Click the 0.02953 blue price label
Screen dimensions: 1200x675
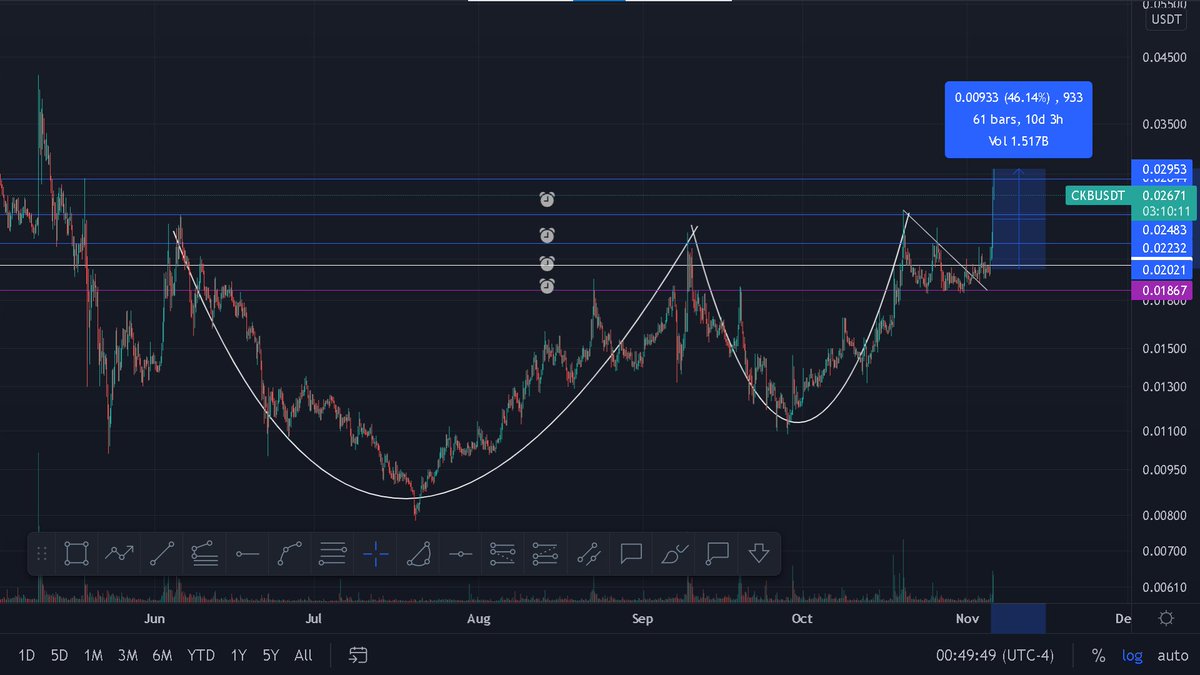pyautogui.click(x=1164, y=167)
